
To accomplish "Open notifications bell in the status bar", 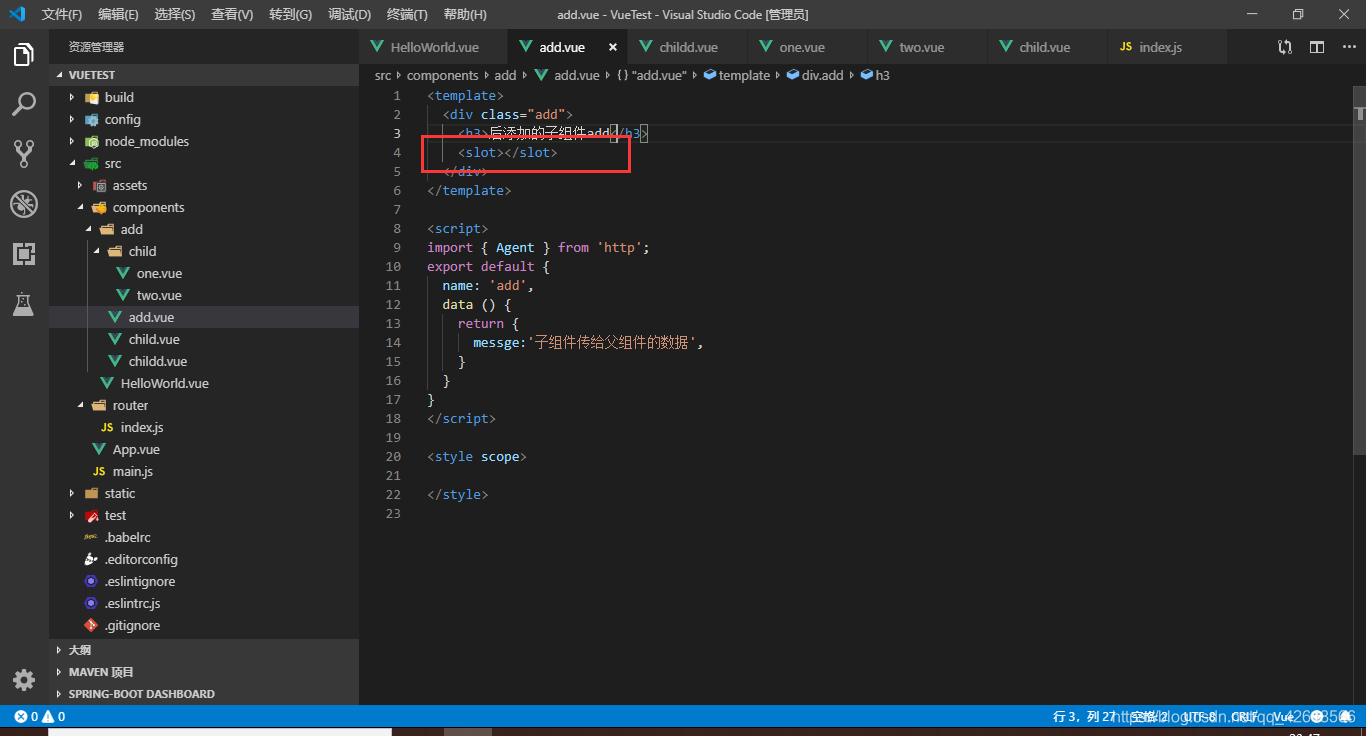I will (x=1346, y=716).
